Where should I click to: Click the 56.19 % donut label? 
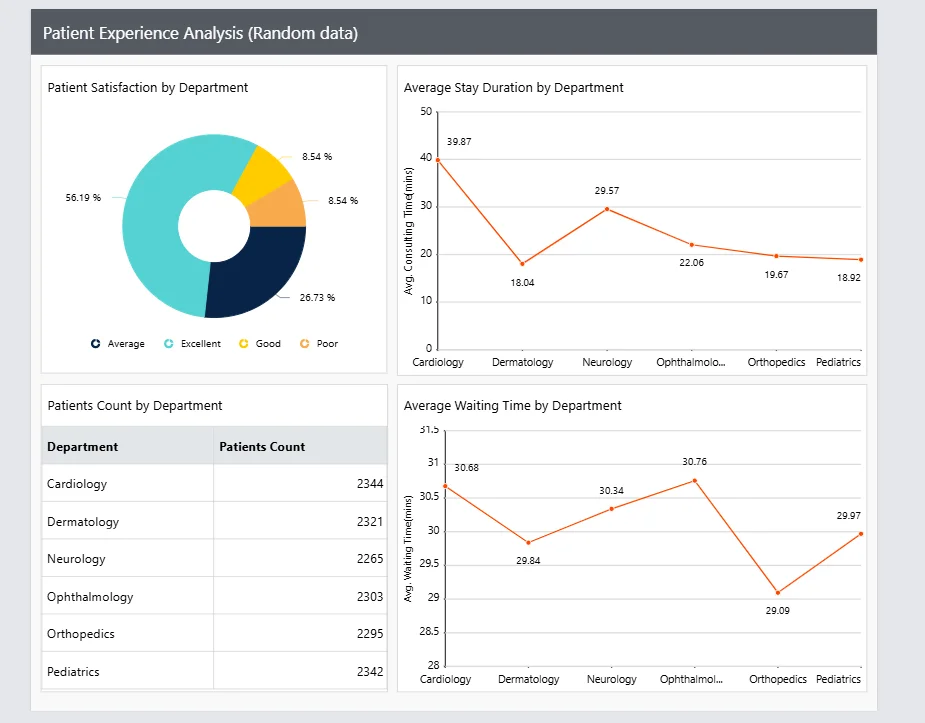coord(83,198)
